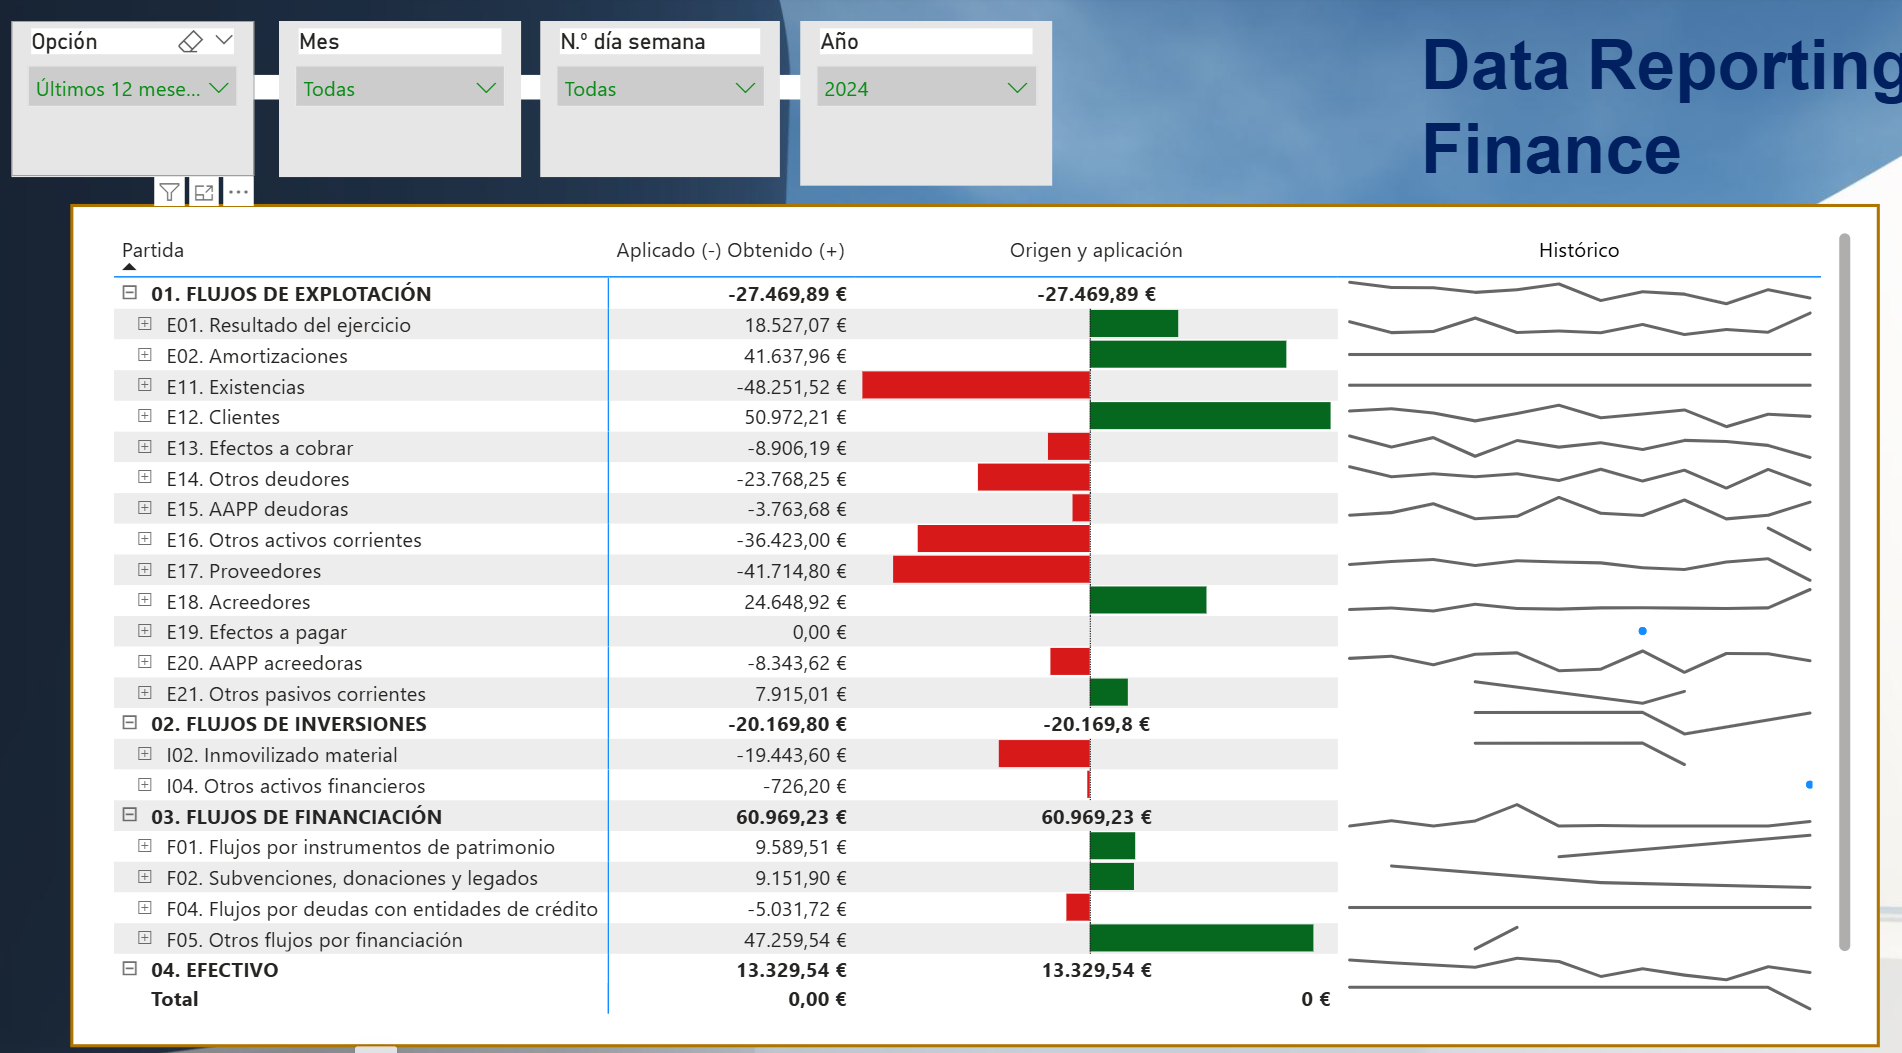This screenshot has height=1053, width=1902.
Task: Expand E02. Amortizaciones row
Action: point(145,355)
